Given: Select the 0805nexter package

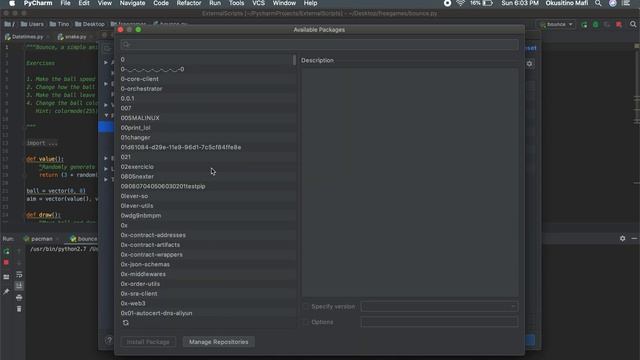Looking at the screenshot, I should coord(207,177).
